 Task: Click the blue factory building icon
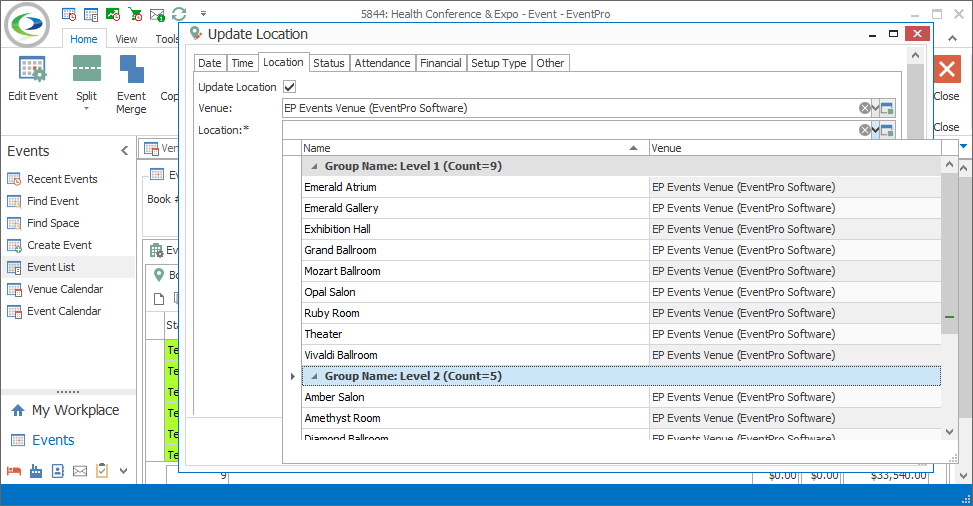click(x=36, y=471)
